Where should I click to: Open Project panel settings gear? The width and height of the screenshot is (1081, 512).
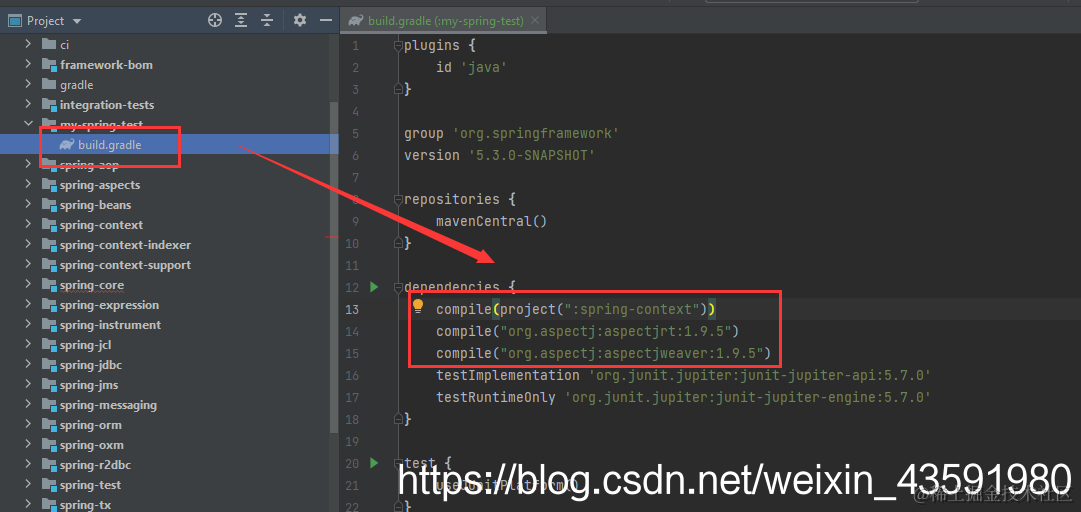(299, 21)
